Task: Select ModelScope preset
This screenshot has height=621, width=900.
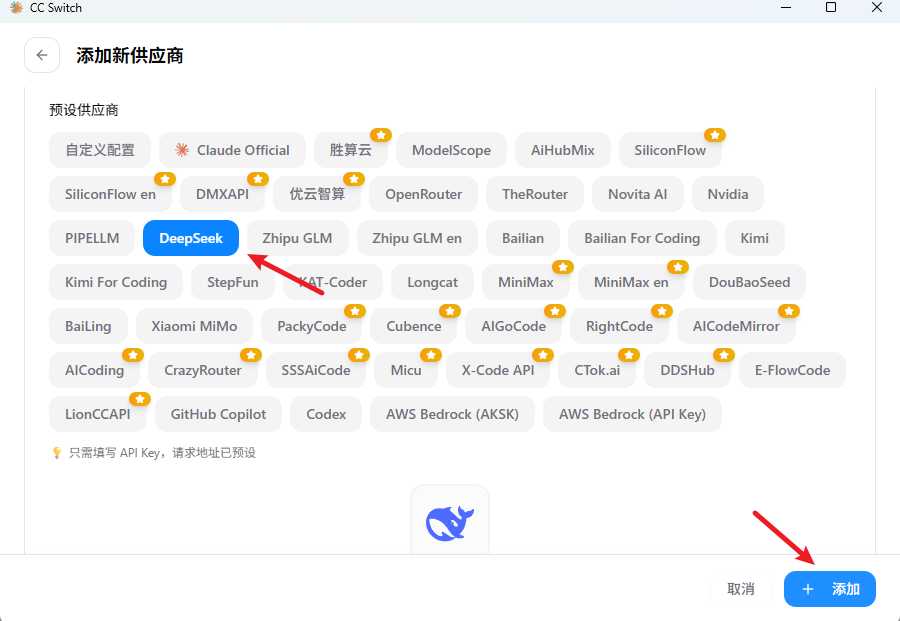Action: click(451, 150)
